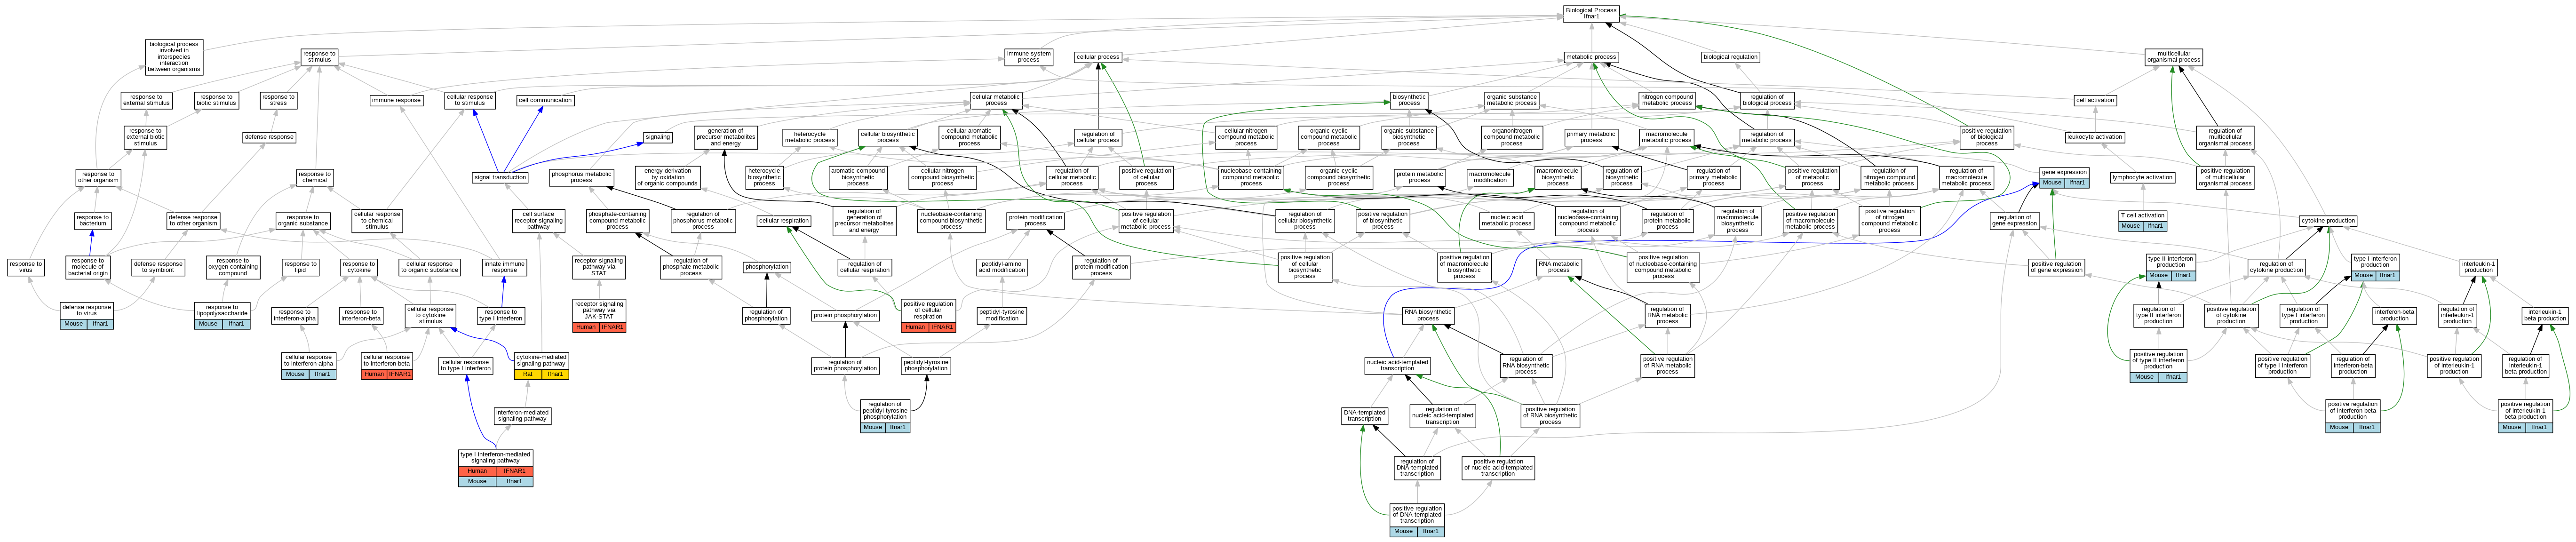Select the 'response to external stimulus' node
2576x542 pixels.
[x=146, y=100]
